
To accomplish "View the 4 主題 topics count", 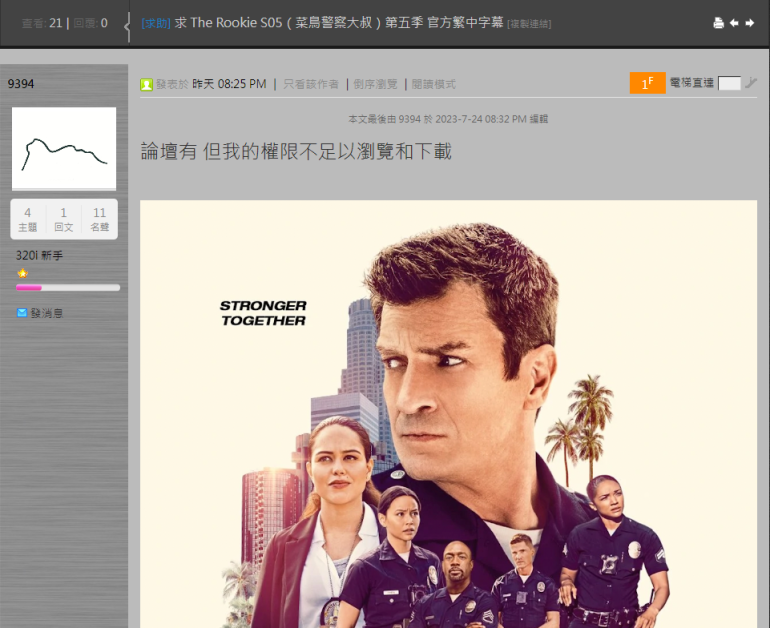I will click(28, 219).
